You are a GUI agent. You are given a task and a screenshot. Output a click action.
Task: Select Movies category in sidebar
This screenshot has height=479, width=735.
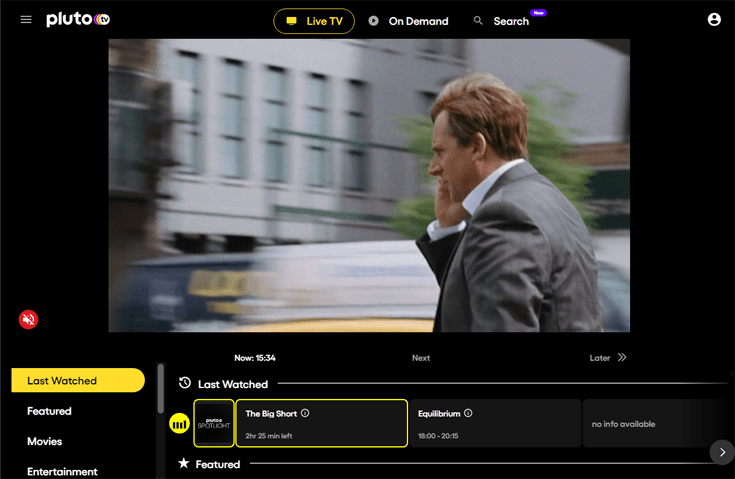pyautogui.click(x=45, y=441)
